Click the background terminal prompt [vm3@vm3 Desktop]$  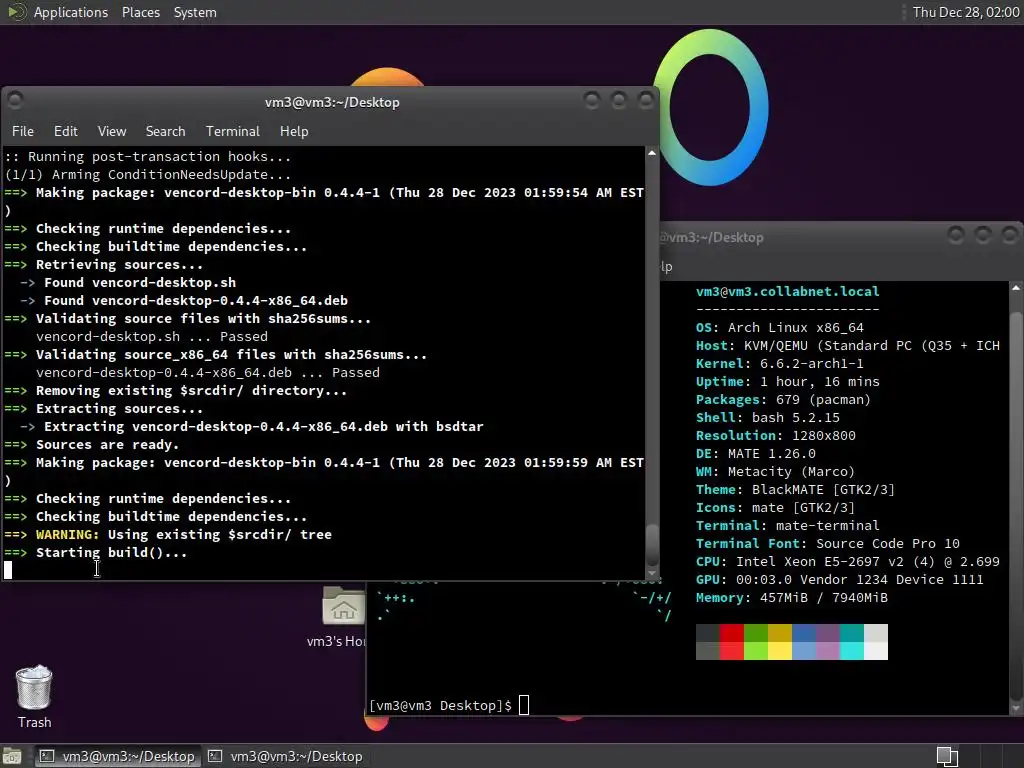(x=440, y=705)
